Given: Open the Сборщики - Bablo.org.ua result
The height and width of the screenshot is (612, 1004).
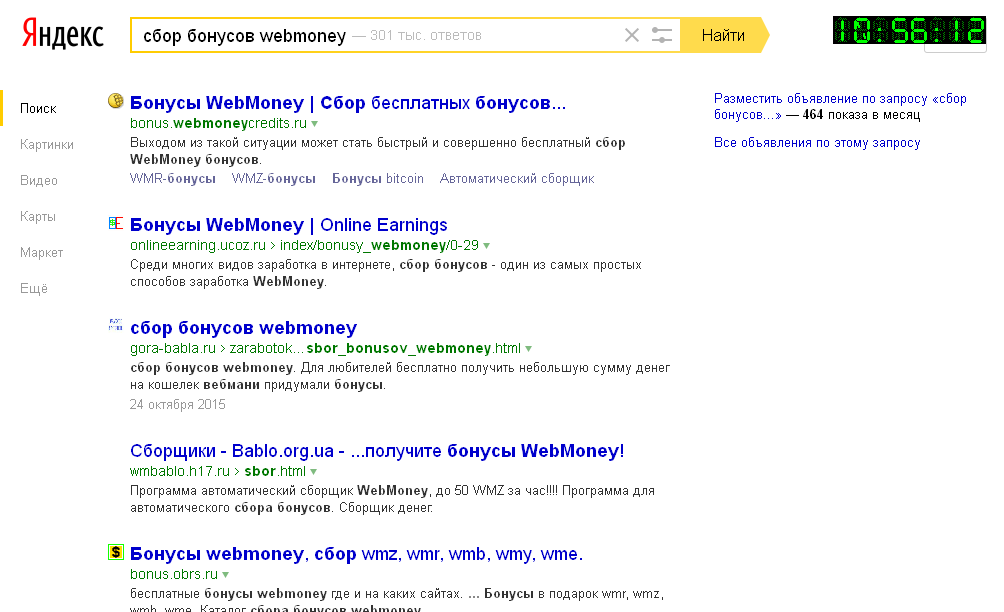Looking at the screenshot, I should point(377,451).
